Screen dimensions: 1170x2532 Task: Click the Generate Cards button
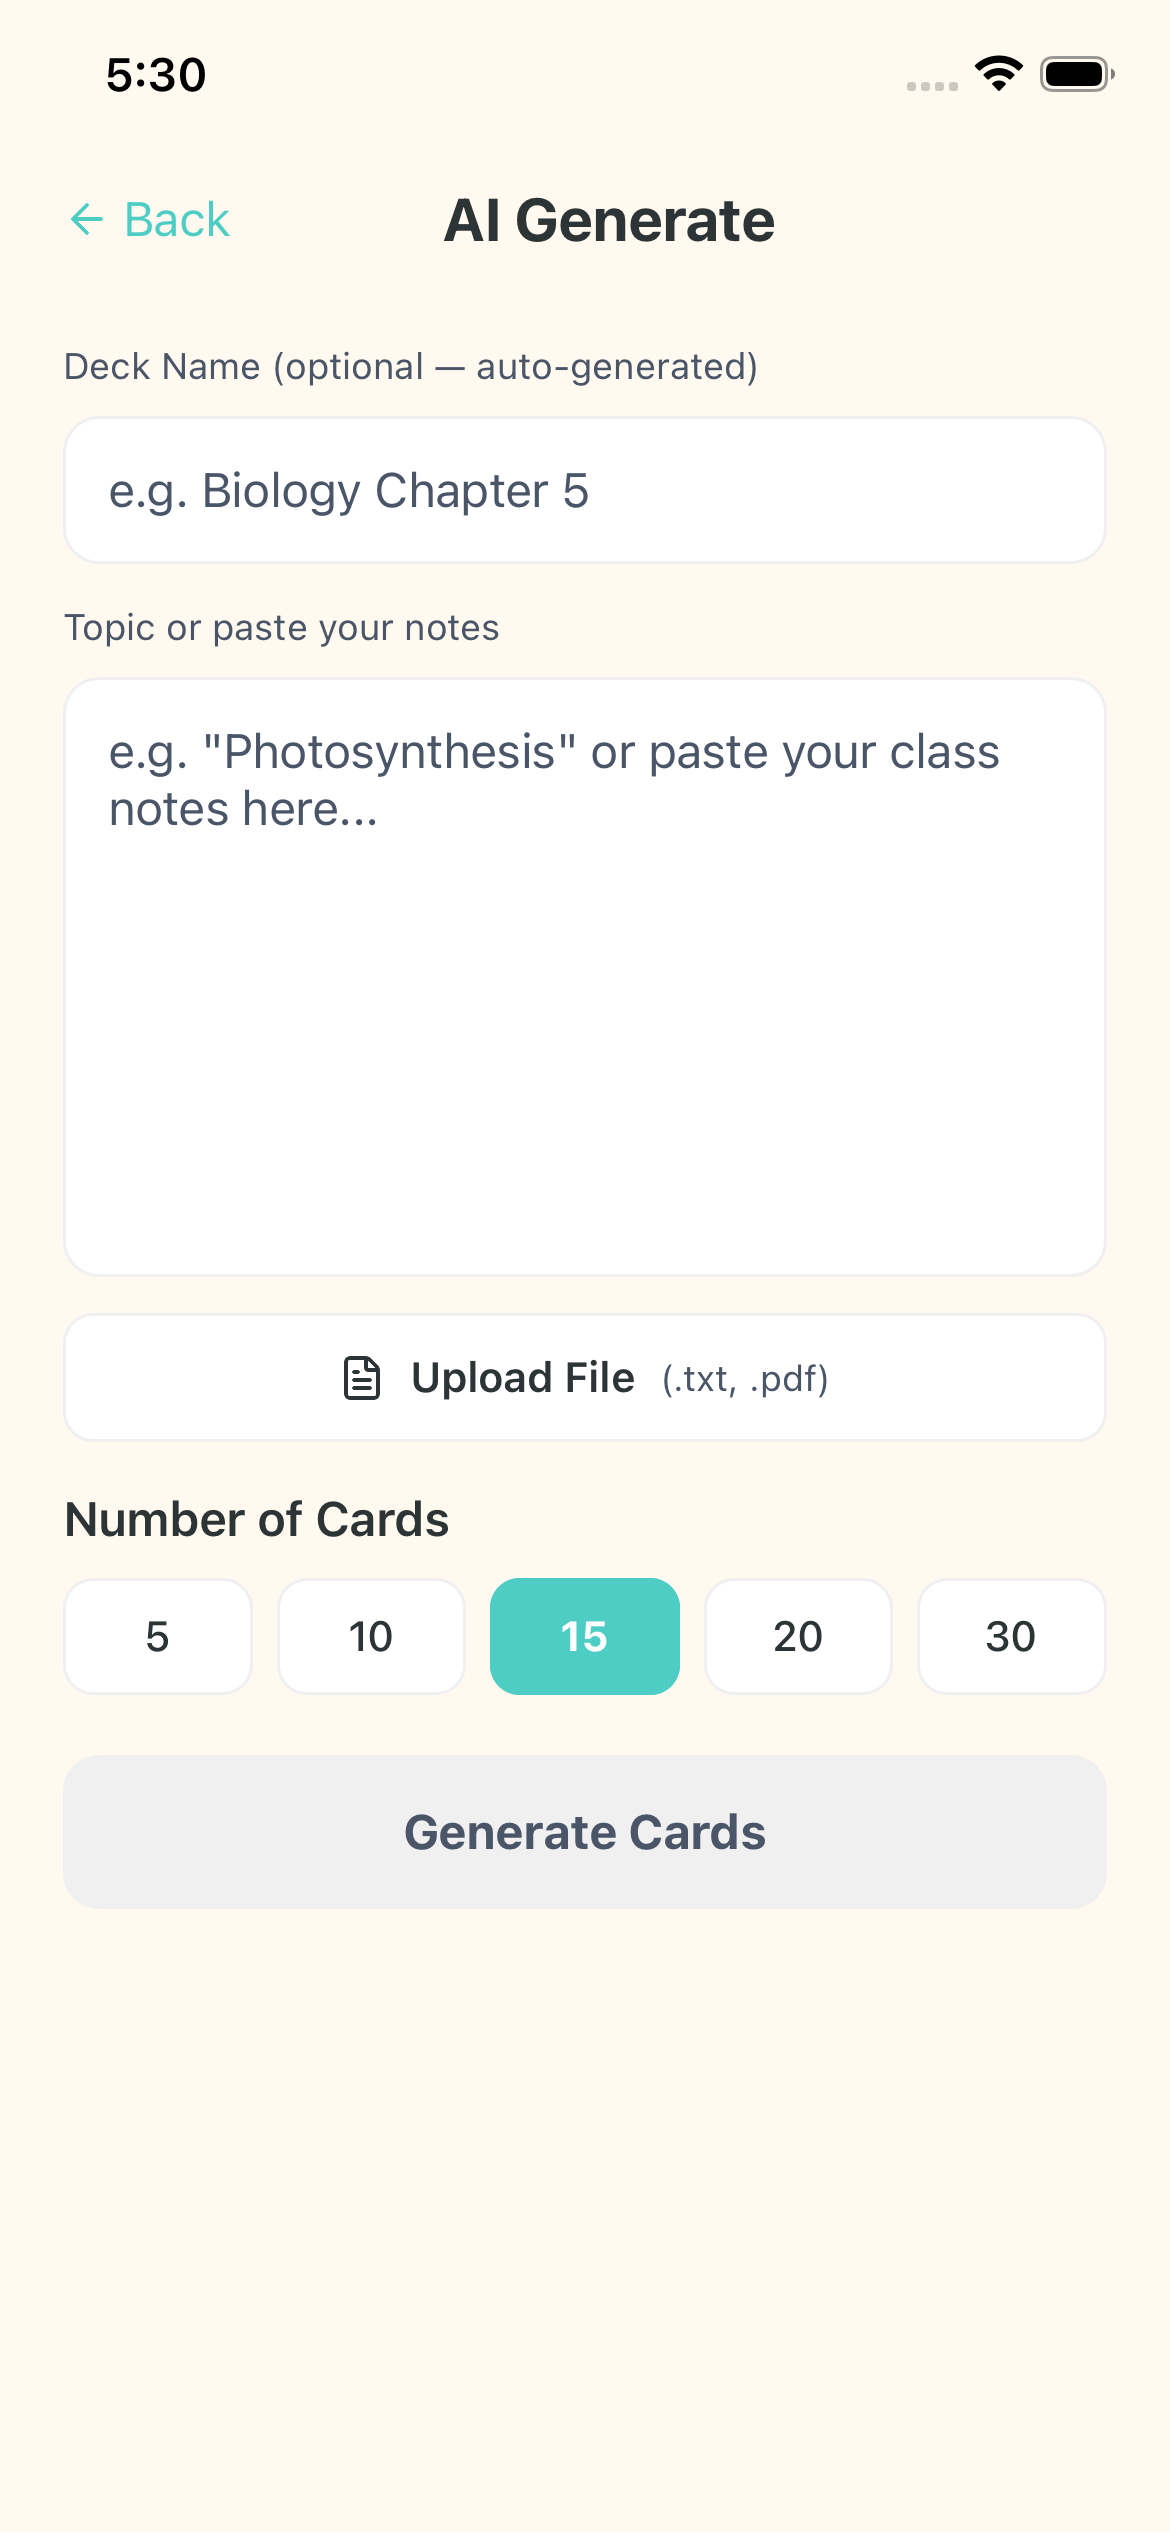coord(584,1832)
